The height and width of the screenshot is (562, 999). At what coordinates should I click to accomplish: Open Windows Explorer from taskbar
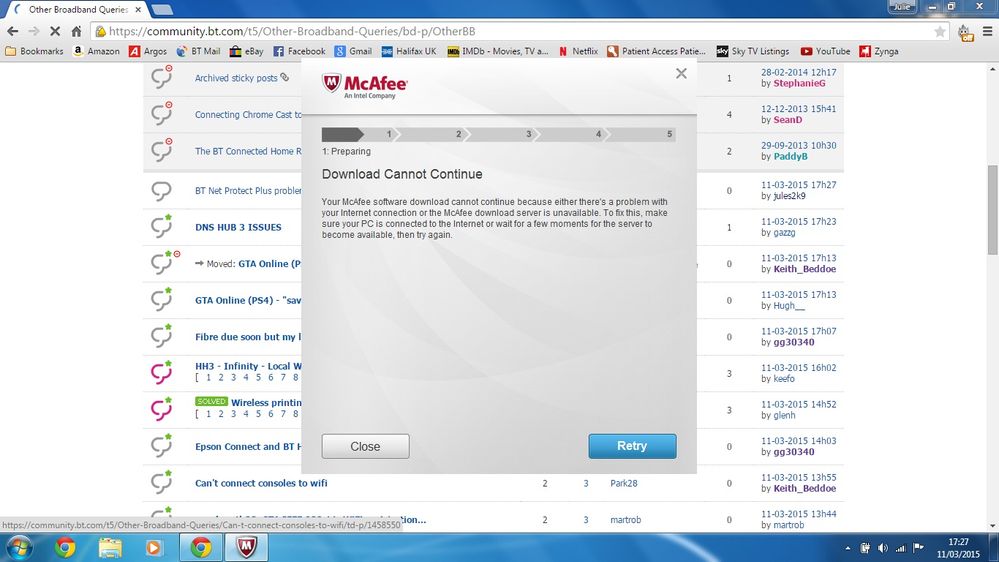110,547
